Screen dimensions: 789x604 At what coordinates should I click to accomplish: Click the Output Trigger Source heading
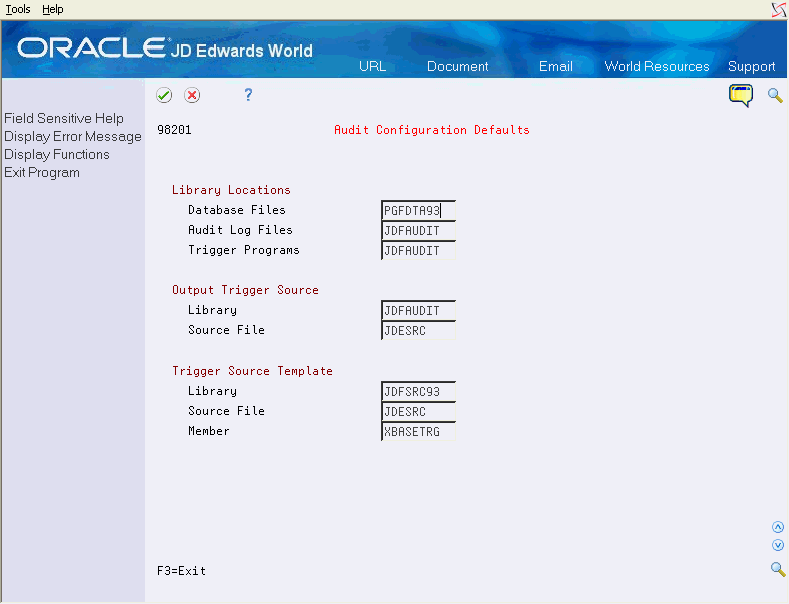pyautogui.click(x=245, y=290)
